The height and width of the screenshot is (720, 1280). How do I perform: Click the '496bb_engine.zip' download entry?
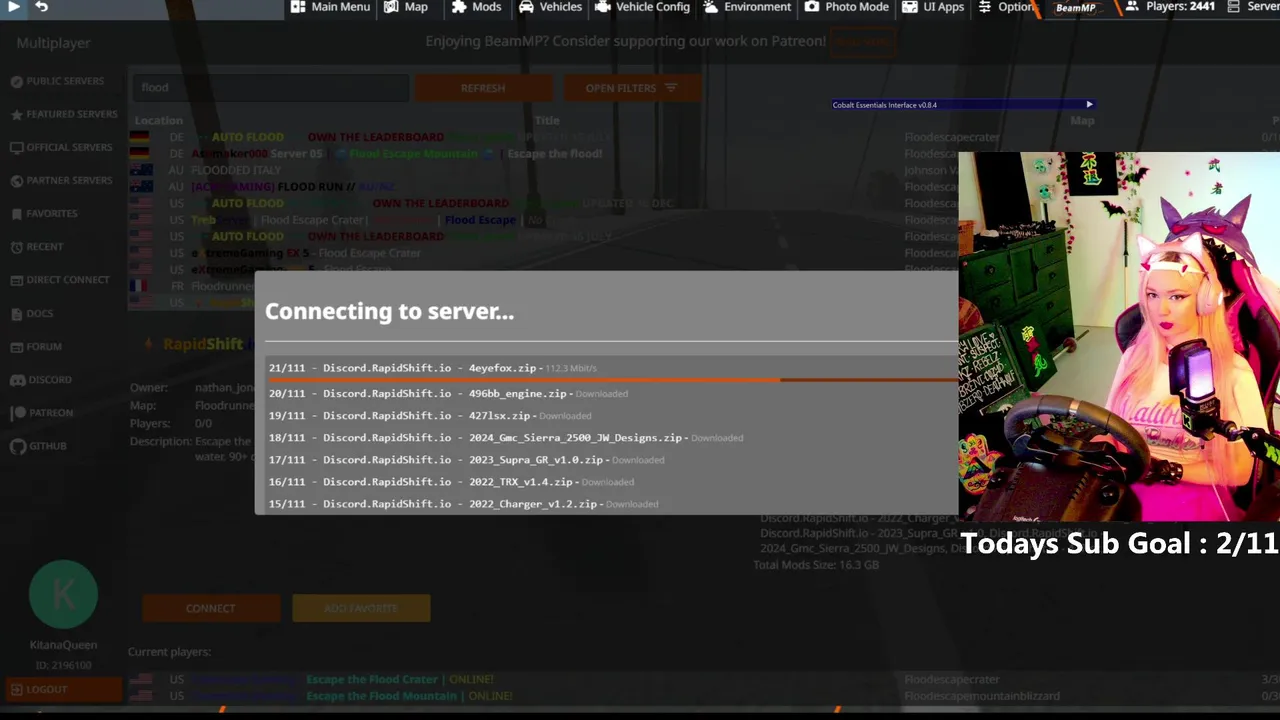point(448,394)
